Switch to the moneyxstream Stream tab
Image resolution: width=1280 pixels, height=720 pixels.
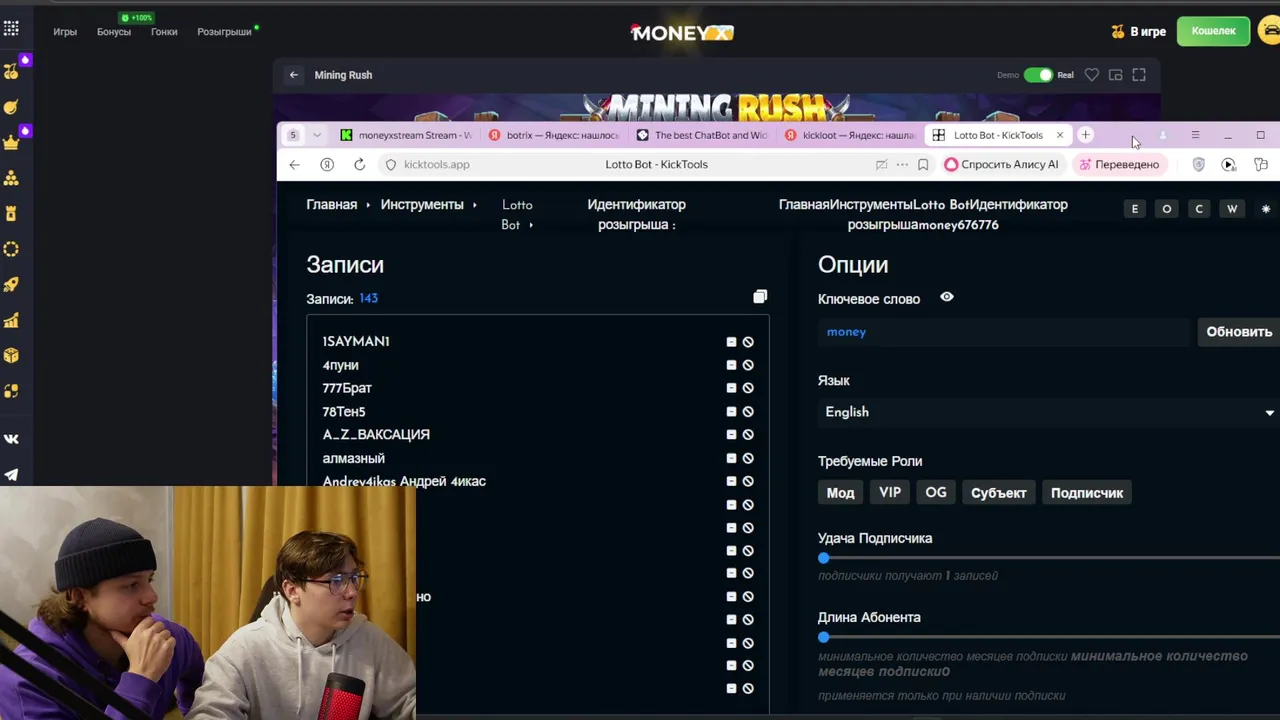pyautogui.click(x=405, y=135)
